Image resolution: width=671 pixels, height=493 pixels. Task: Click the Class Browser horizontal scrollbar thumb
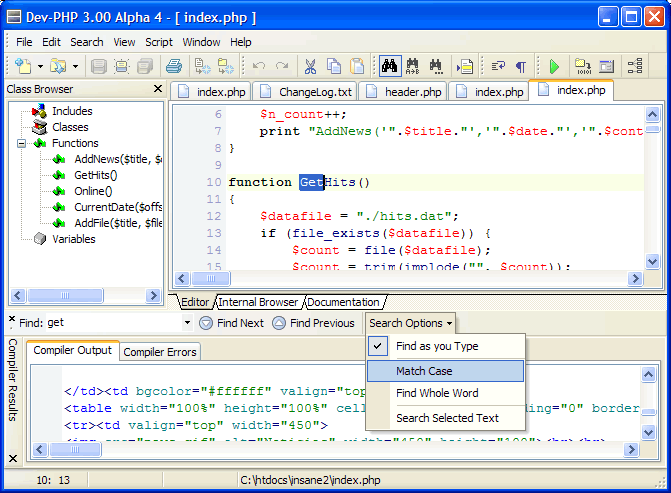65,295
